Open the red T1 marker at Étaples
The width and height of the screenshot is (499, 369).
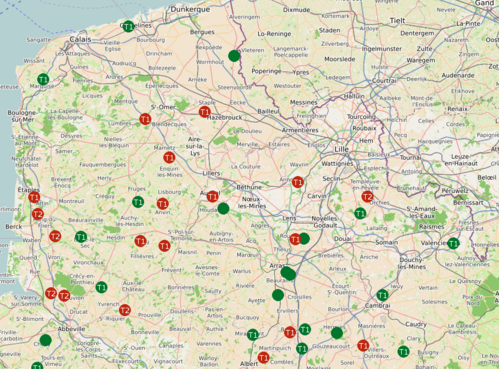pos(34,197)
